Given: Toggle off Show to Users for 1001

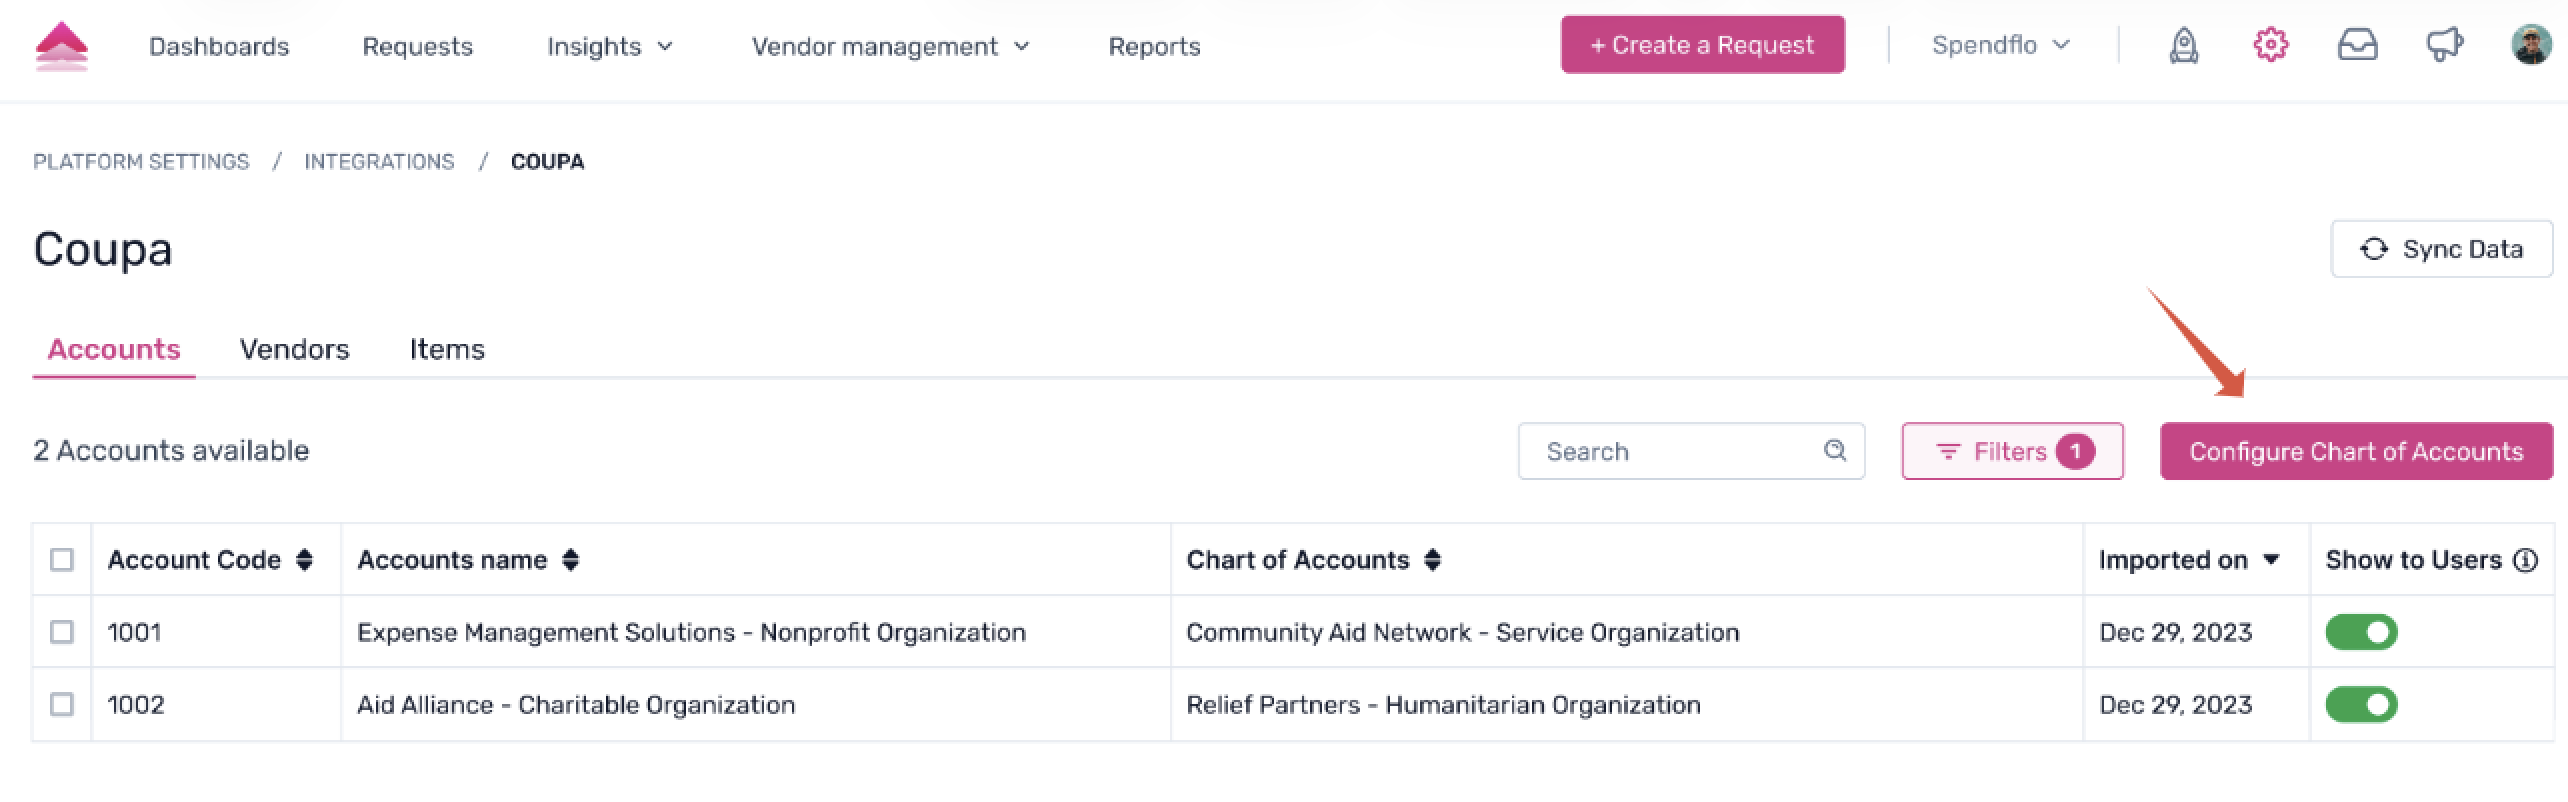Looking at the screenshot, I should tap(2361, 632).
